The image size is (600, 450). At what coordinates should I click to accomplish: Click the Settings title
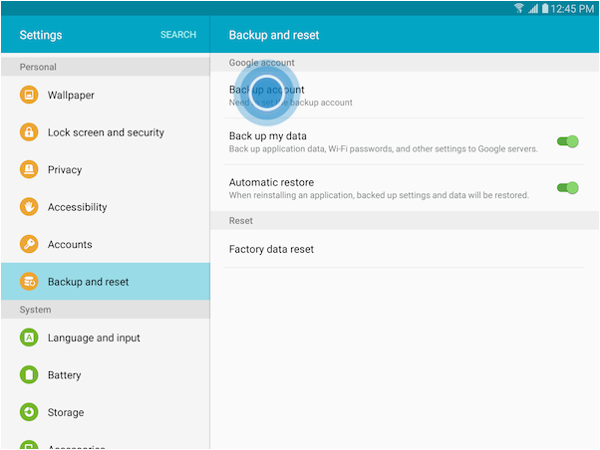click(x=41, y=35)
